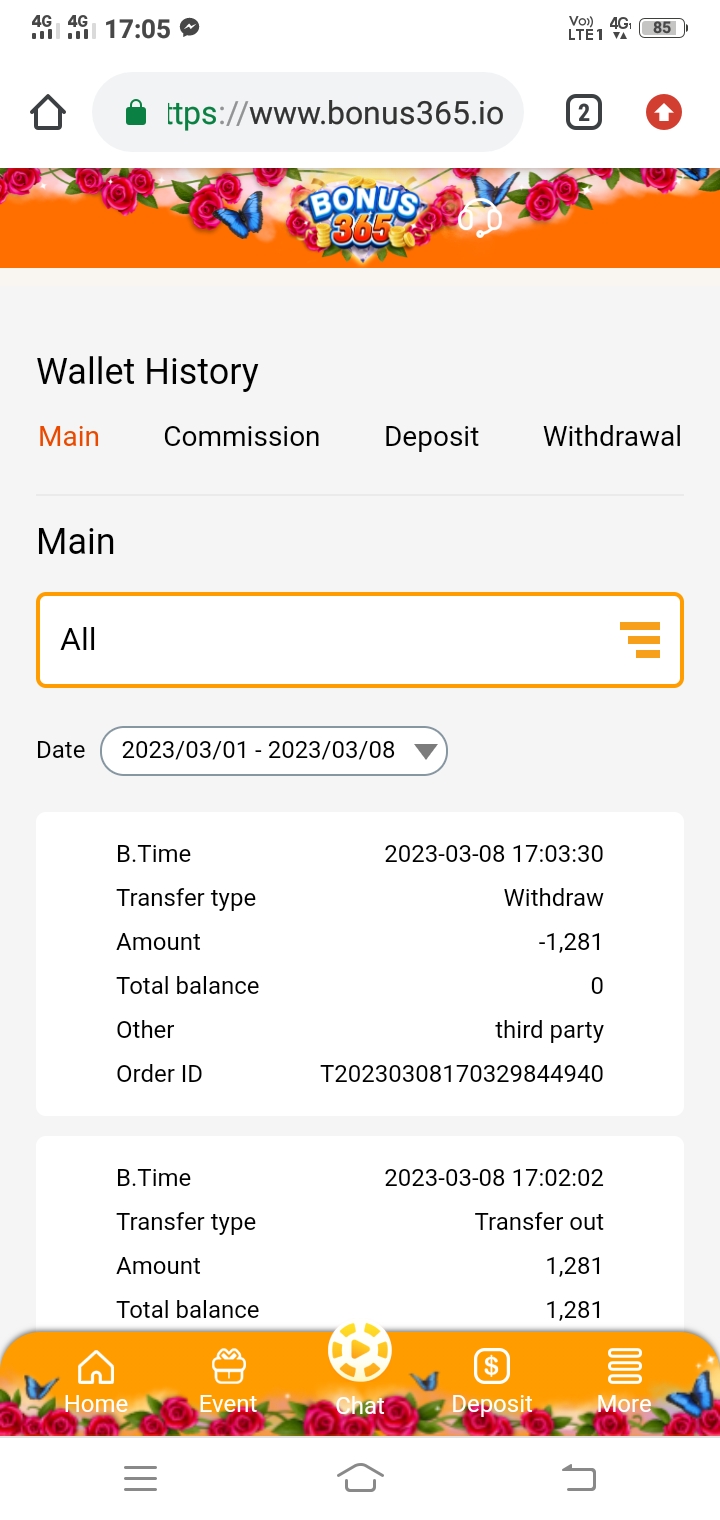Screen dimensions: 720x1520
Task: Go to Home in bottom navigation
Action: click(x=96, y=1381)
